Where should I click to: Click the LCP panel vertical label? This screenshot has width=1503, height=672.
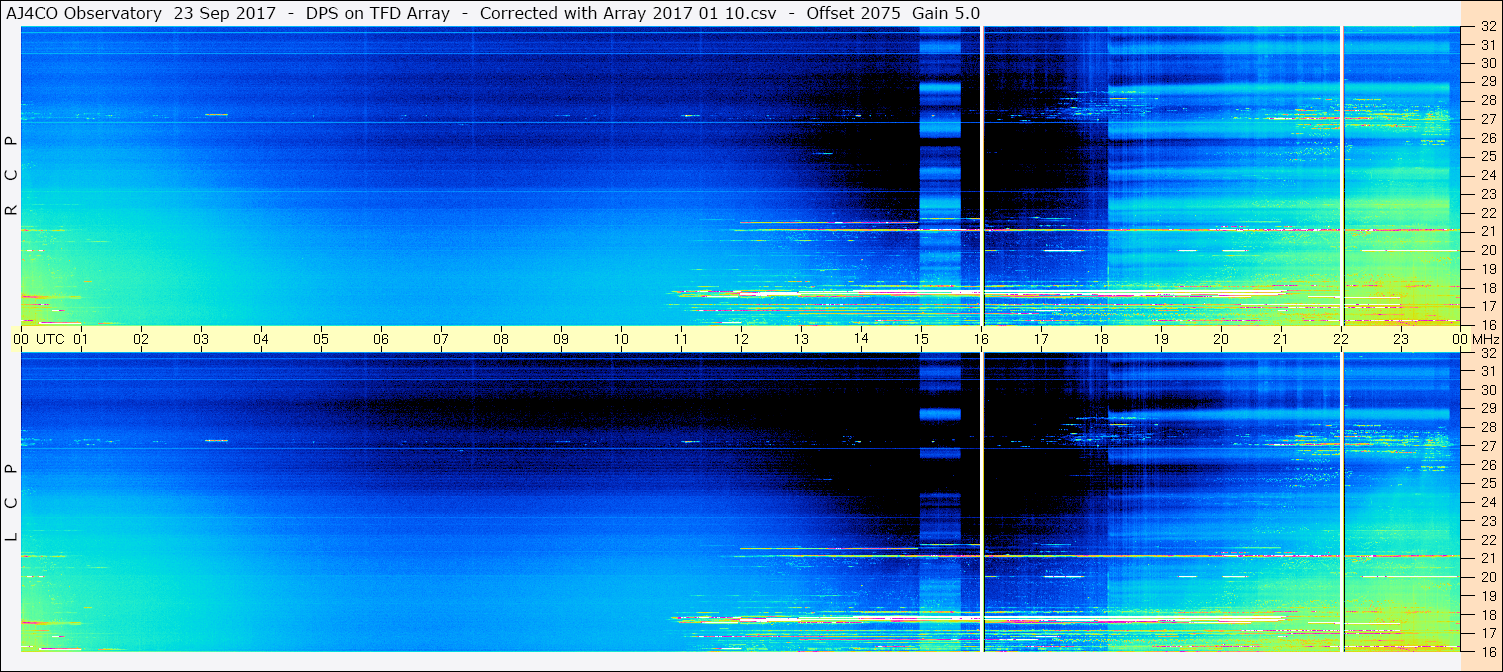tap(12, 503)
